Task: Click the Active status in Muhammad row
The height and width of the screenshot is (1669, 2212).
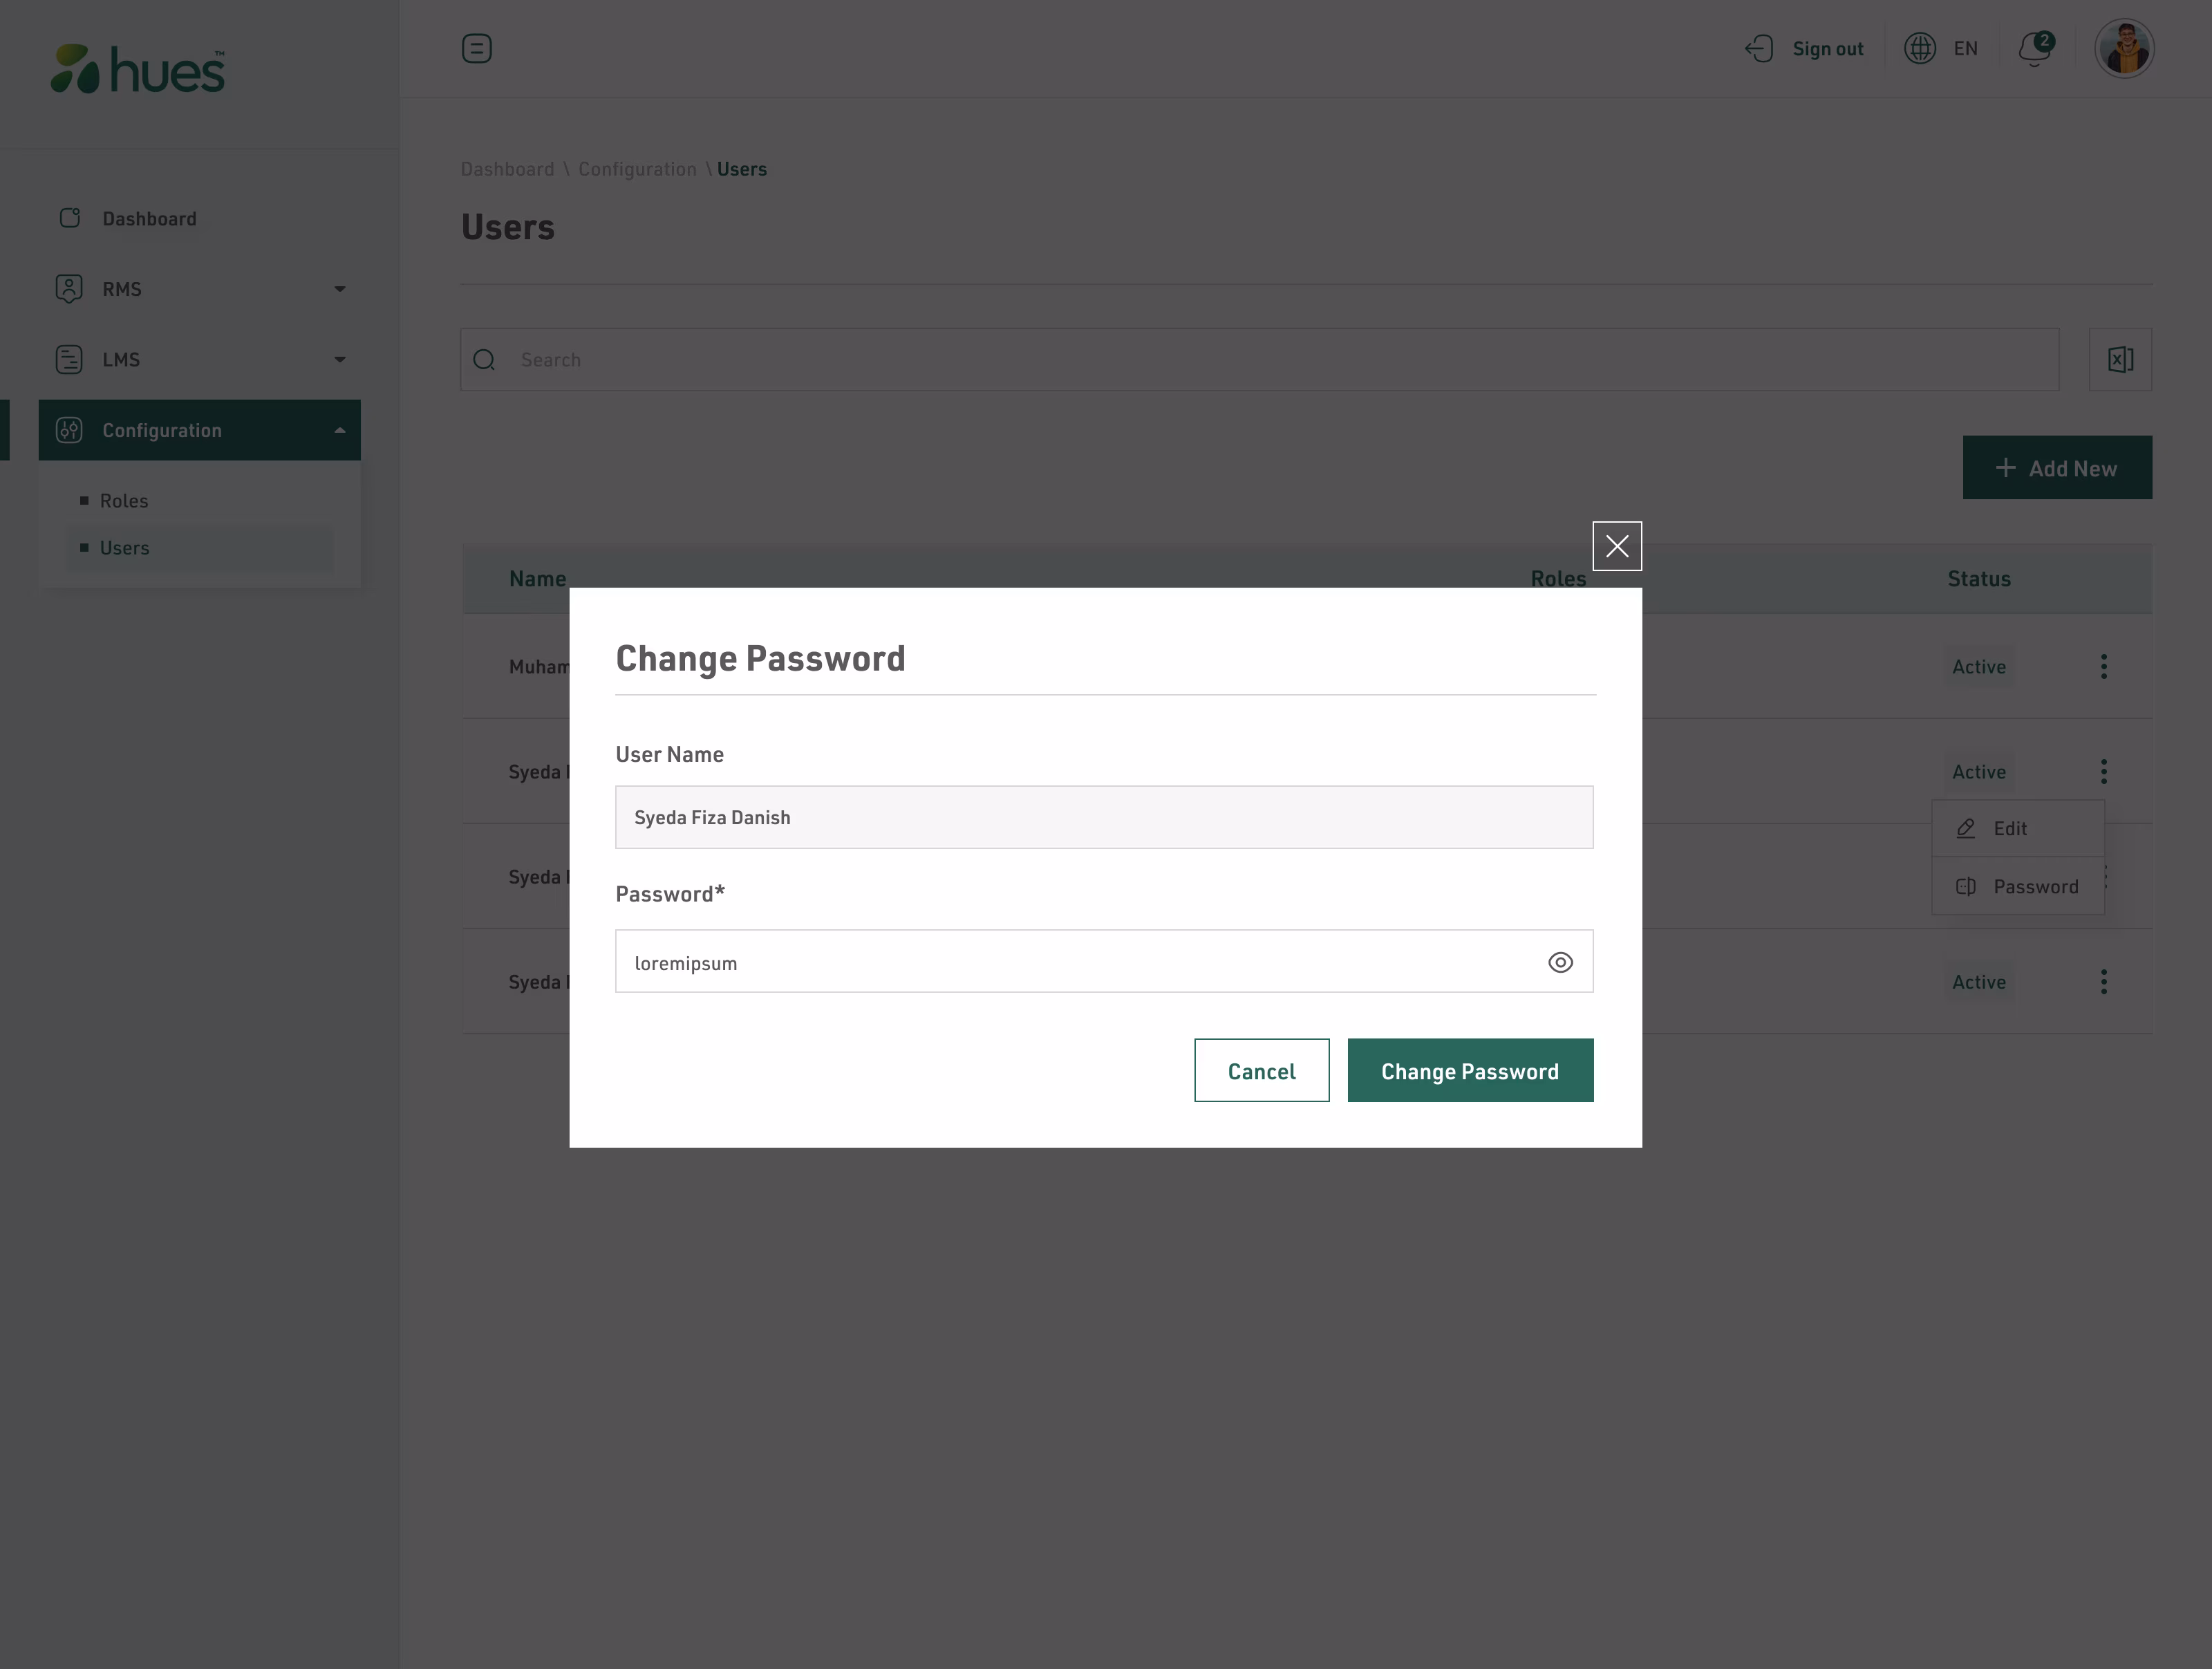Action: pos(1979,667)
